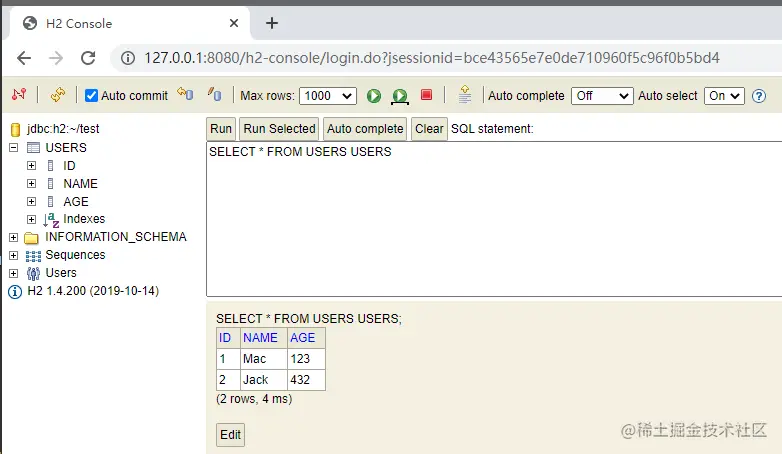Click the Commit icon

pos(215,94)
